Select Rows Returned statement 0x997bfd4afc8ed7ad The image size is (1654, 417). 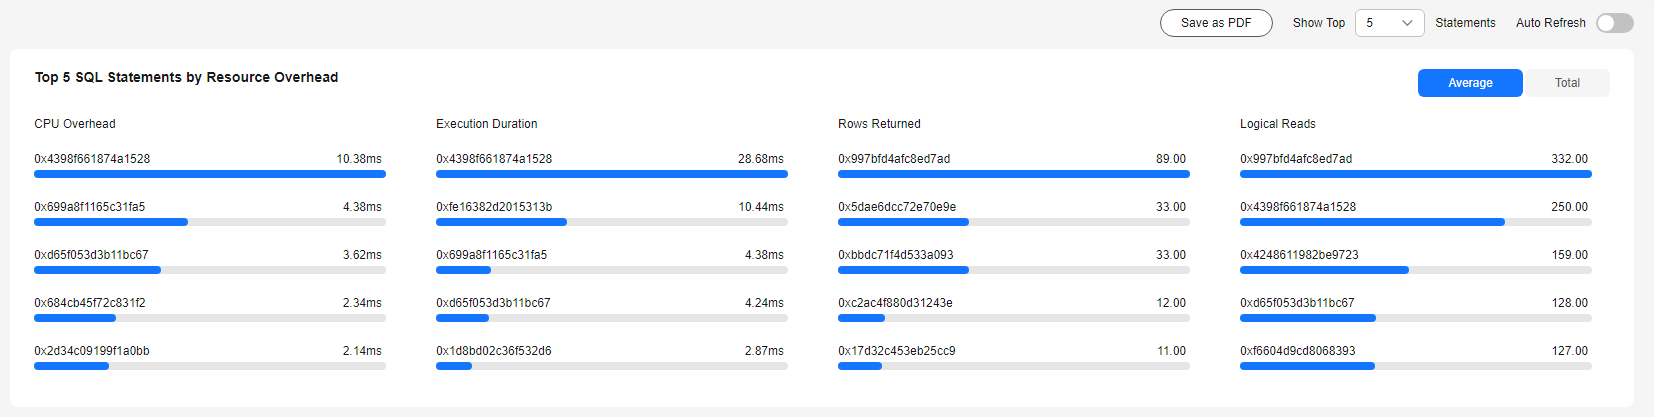click(x=894, y=159)
